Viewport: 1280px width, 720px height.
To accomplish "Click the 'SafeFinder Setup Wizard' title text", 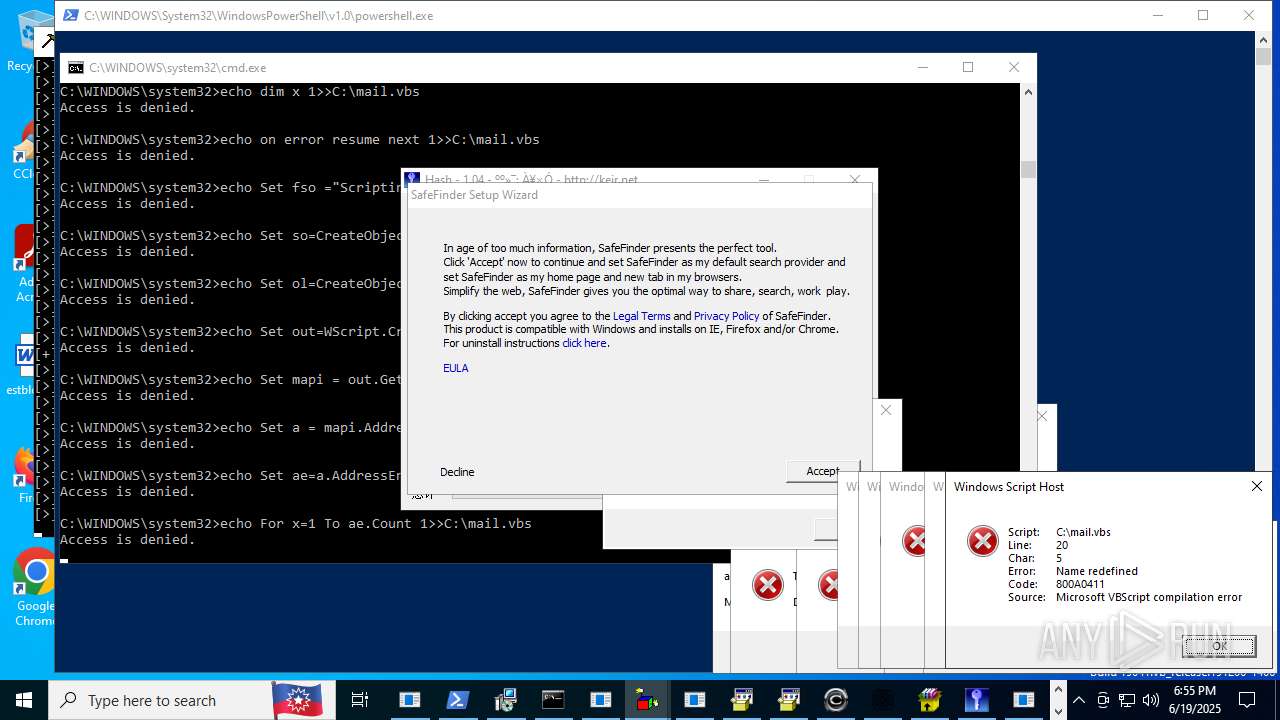I will 474,195.
